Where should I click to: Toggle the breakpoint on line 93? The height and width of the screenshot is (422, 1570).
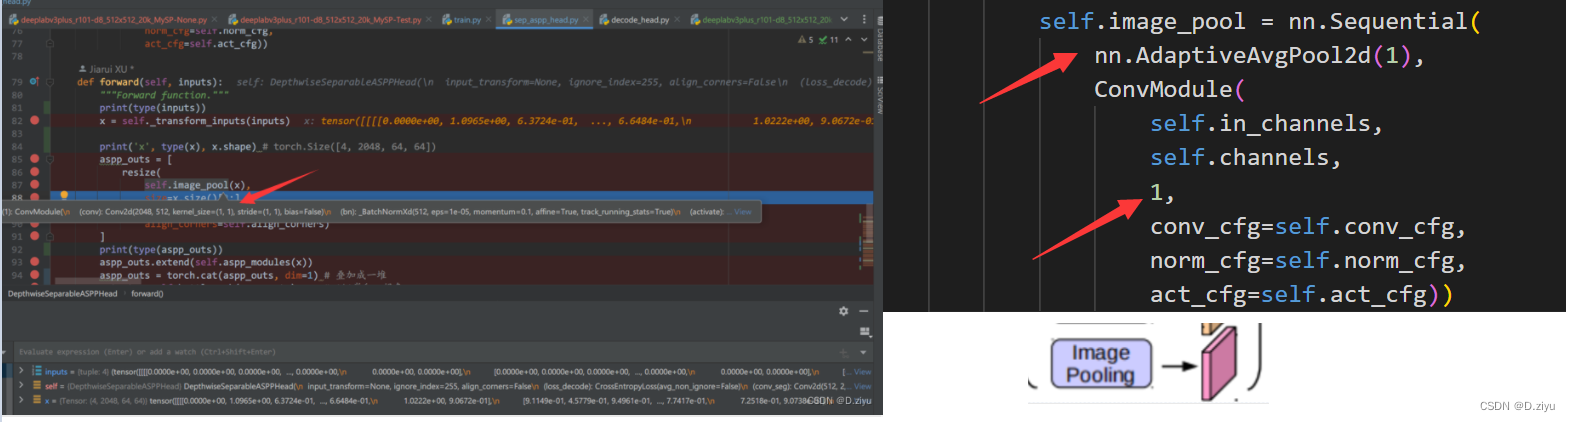pyautogui.click(x=35, y=262)
